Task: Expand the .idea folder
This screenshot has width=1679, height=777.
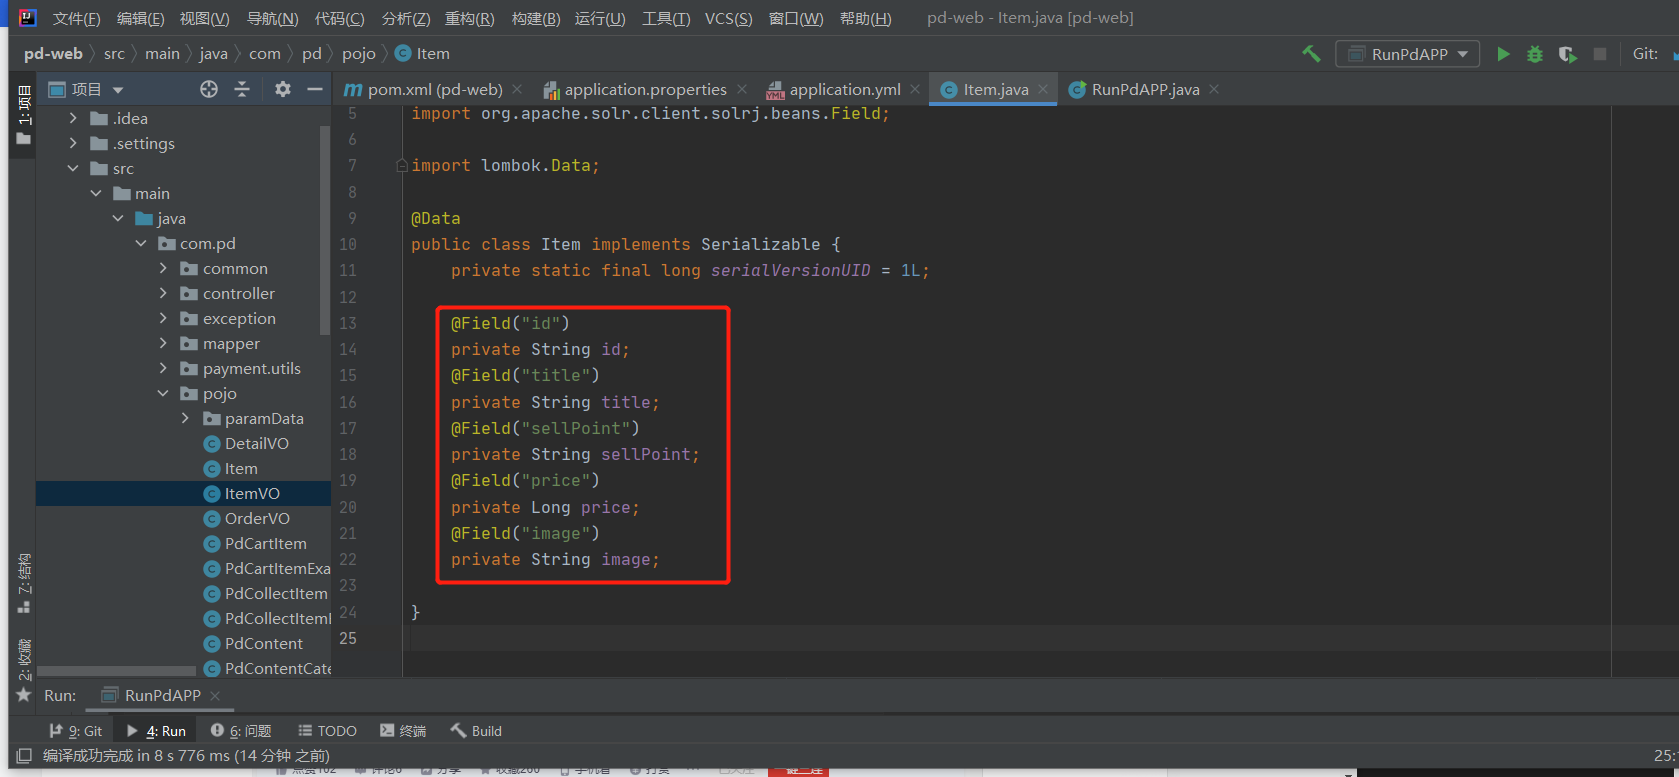Action: pyautogui.click(x=73, y=118)
